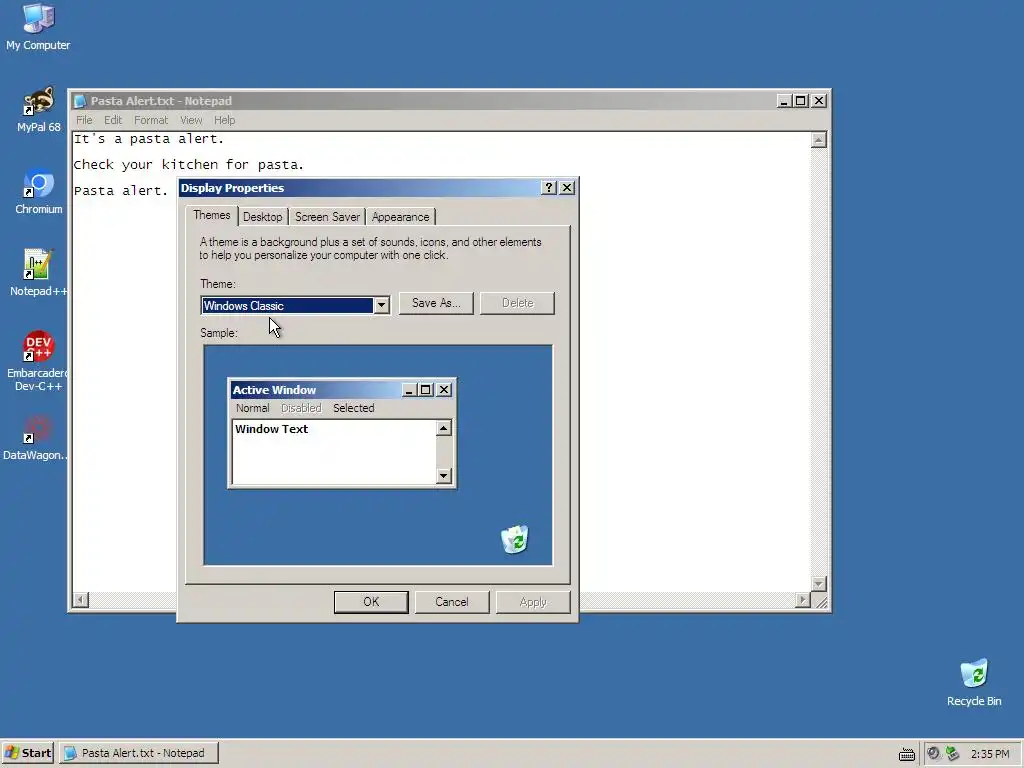Open Embarcadero Dev-C++ shortcut
This screenshot has height=768, width=1024.
coord(38,360)
